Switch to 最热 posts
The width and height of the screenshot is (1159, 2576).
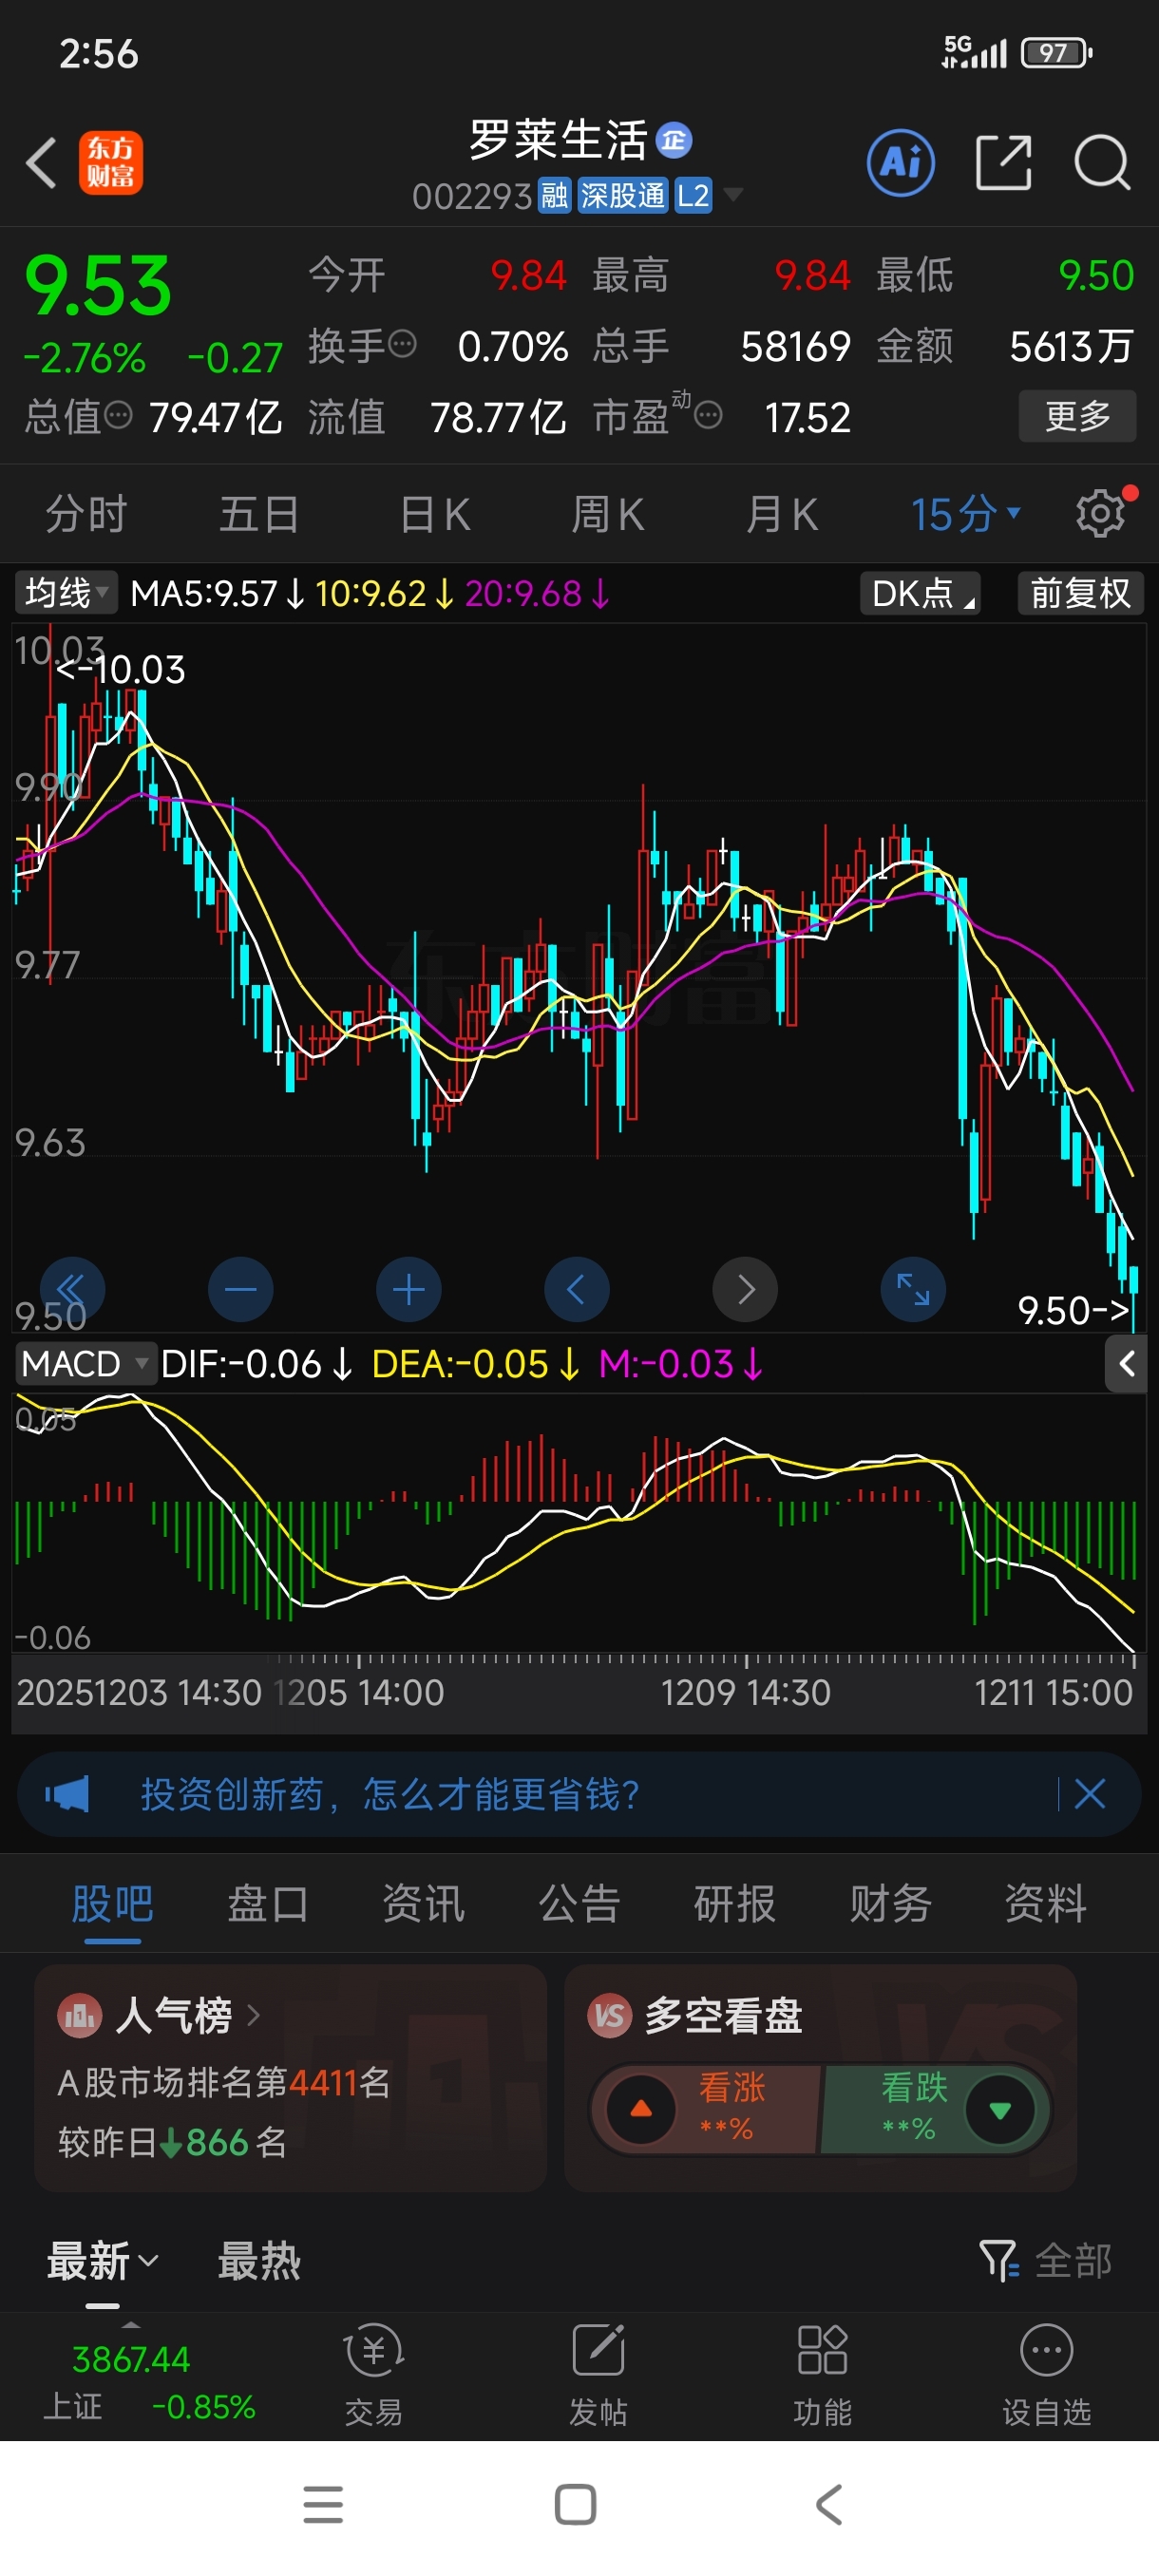click(x=259, y=2260)
